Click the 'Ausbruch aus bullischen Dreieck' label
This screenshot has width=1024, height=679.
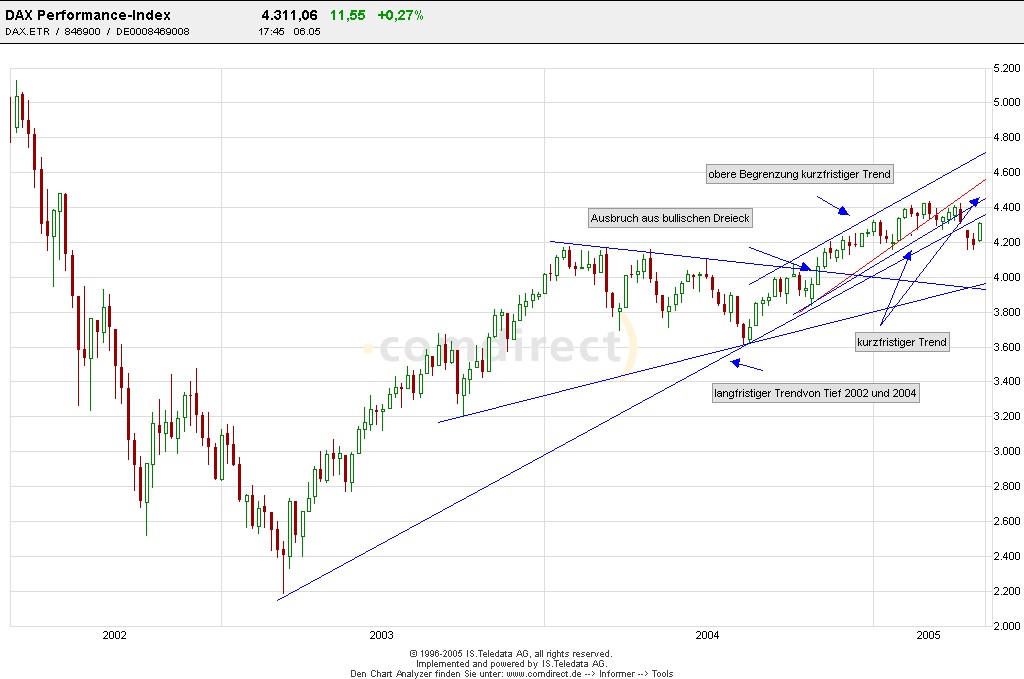670,218
